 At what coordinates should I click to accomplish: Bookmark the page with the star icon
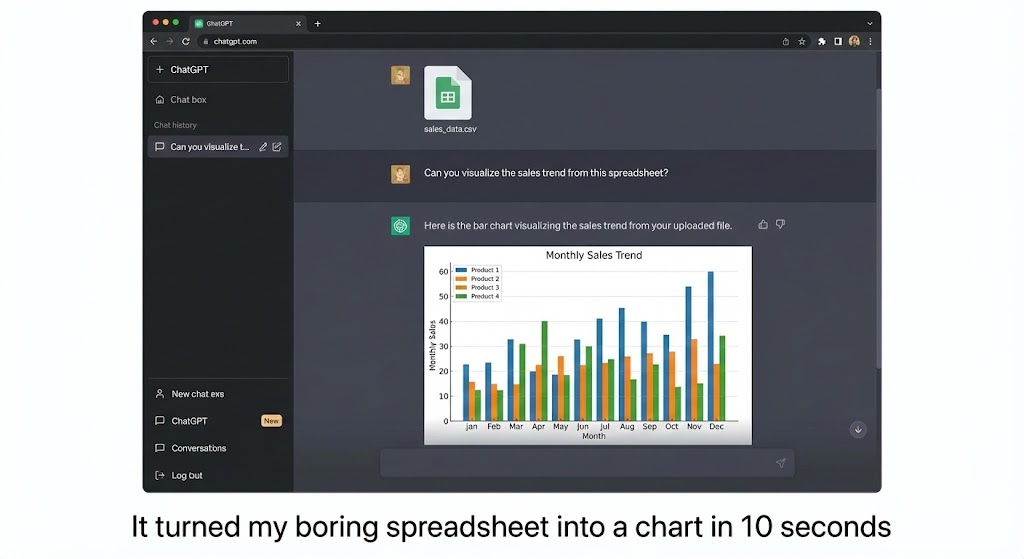801,41
